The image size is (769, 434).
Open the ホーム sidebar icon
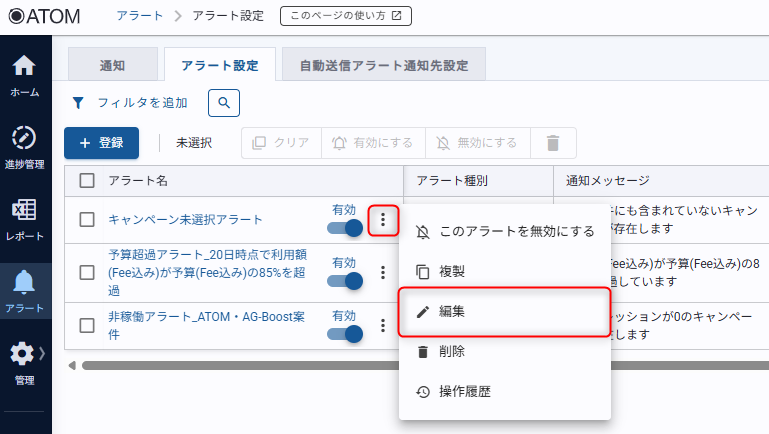pyautogui.click(x=25, y=75)
